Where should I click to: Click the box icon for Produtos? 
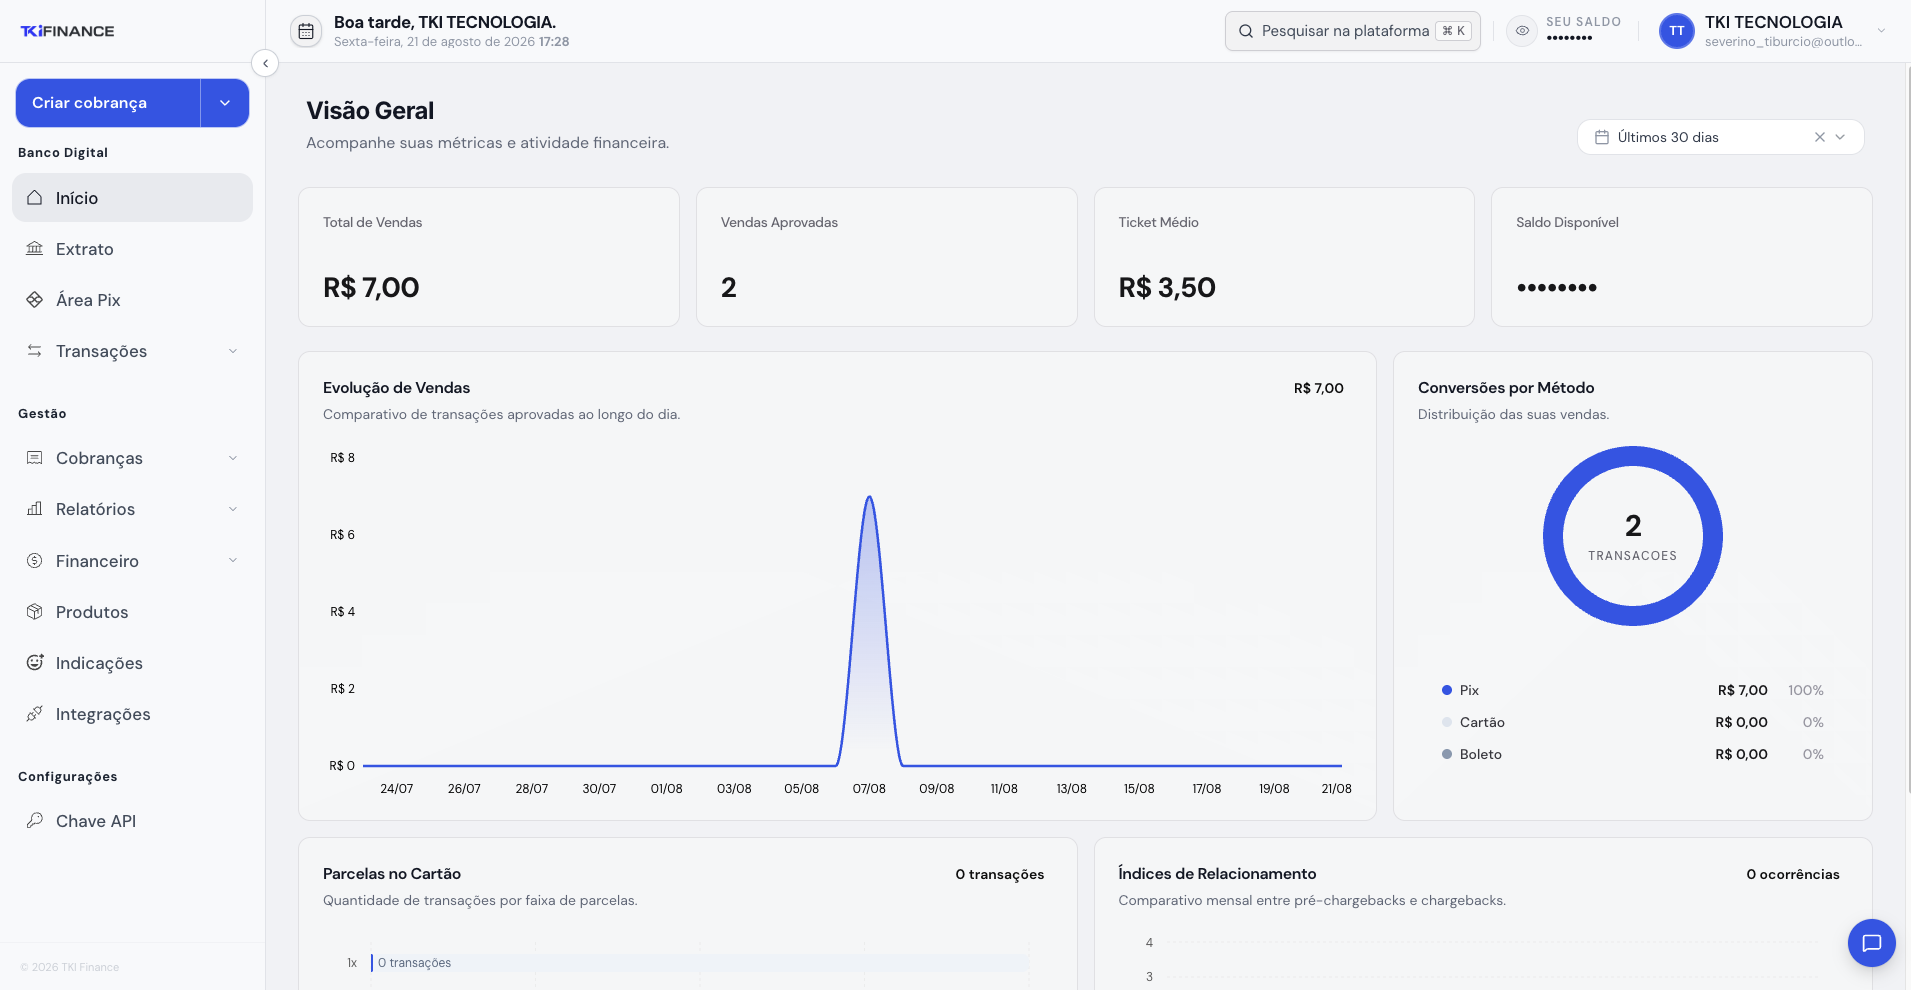pos(35,612)
